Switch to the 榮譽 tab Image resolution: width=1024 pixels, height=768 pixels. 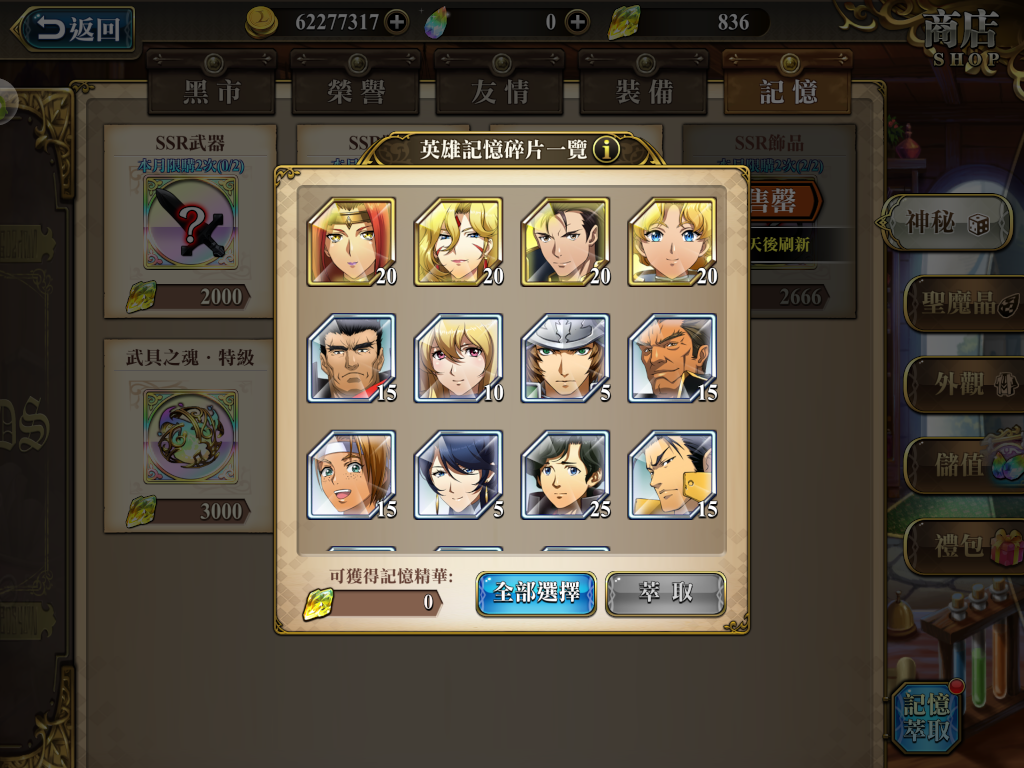(356, 91)
